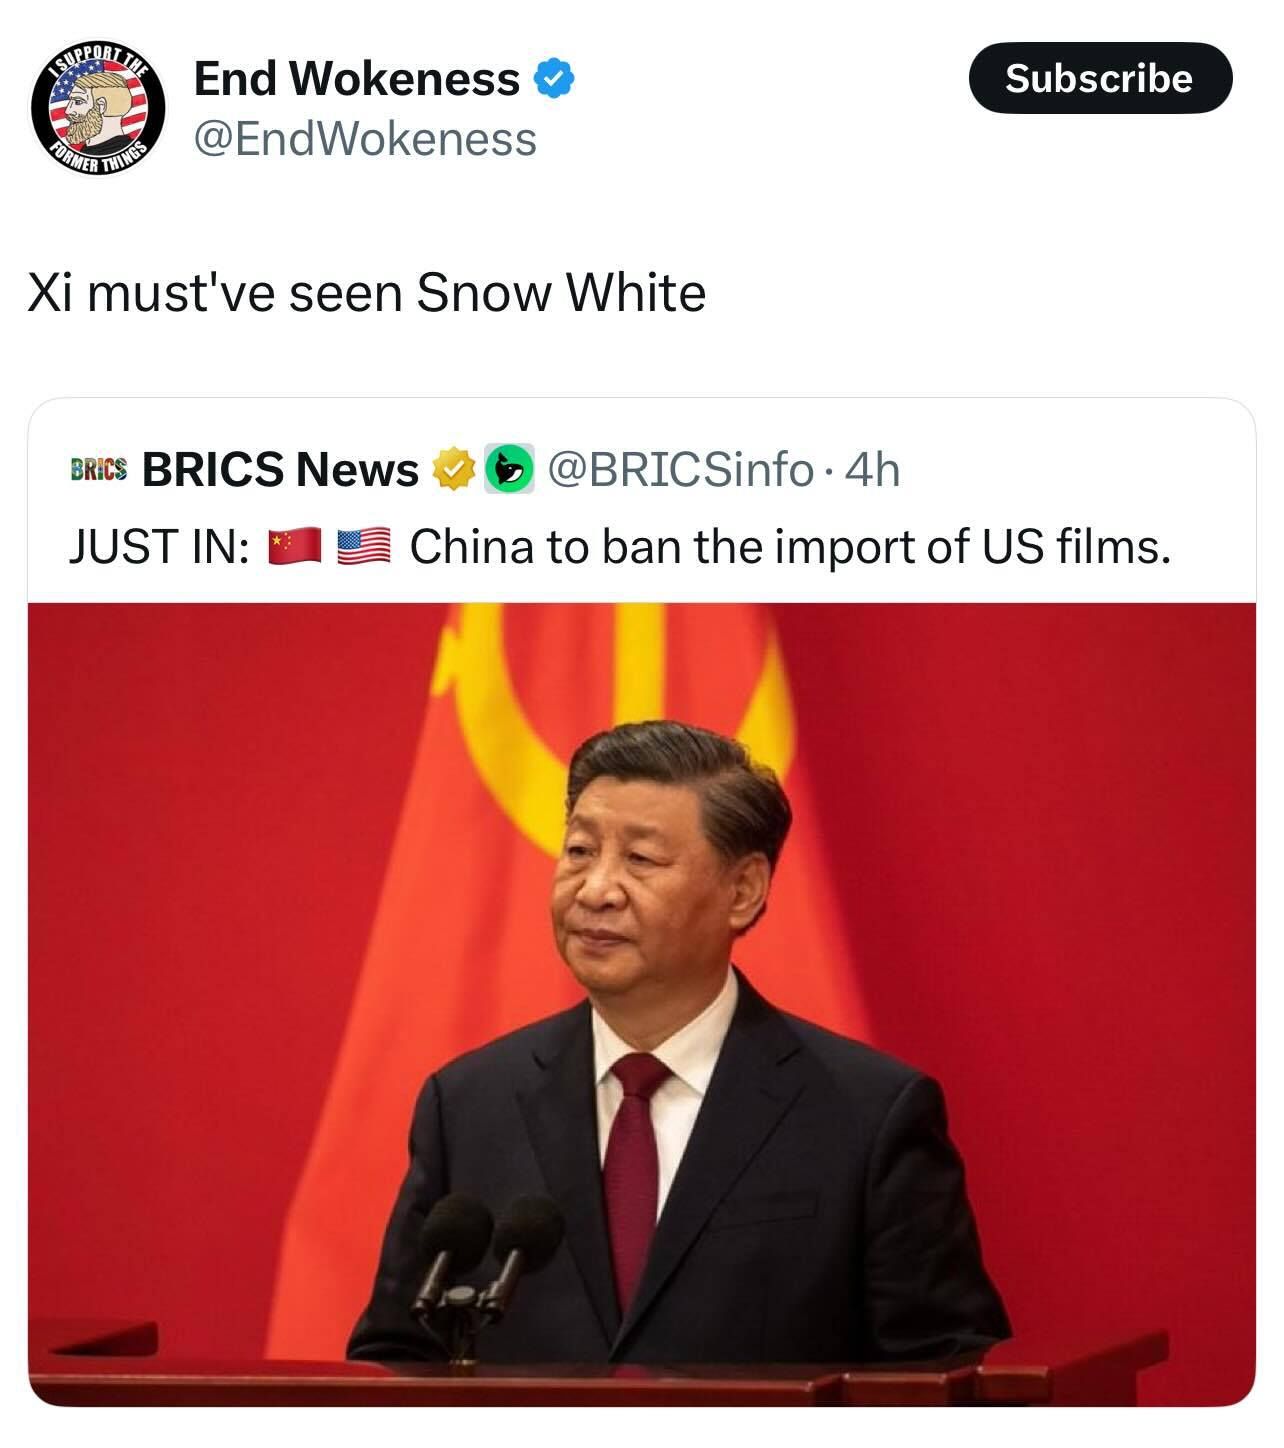The height and width of the screenshot is (1448, 1284).
Task: Click the dark red tie in the photo
Action: [x=635, y=1180]
